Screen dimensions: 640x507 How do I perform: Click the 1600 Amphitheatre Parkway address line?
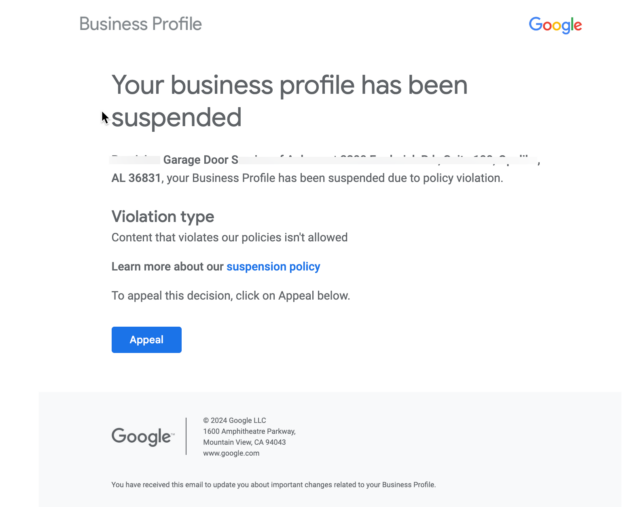tap(249, 431)
